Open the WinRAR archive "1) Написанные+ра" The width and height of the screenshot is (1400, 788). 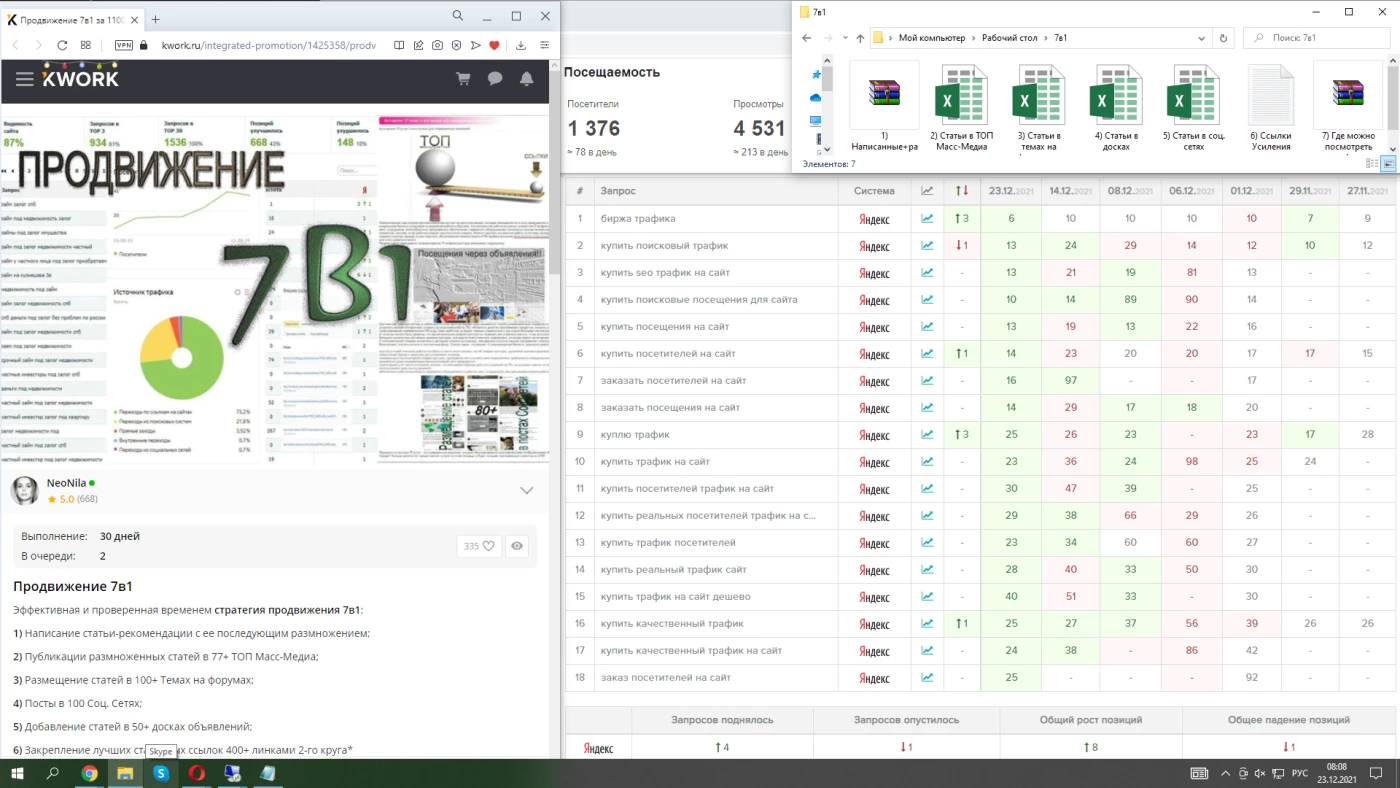[x=884, y=108]
